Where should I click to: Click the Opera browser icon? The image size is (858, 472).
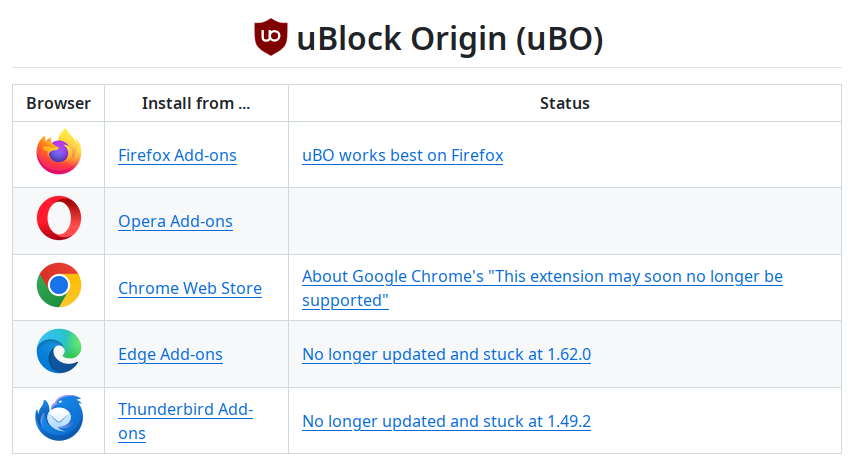[59, 218]
